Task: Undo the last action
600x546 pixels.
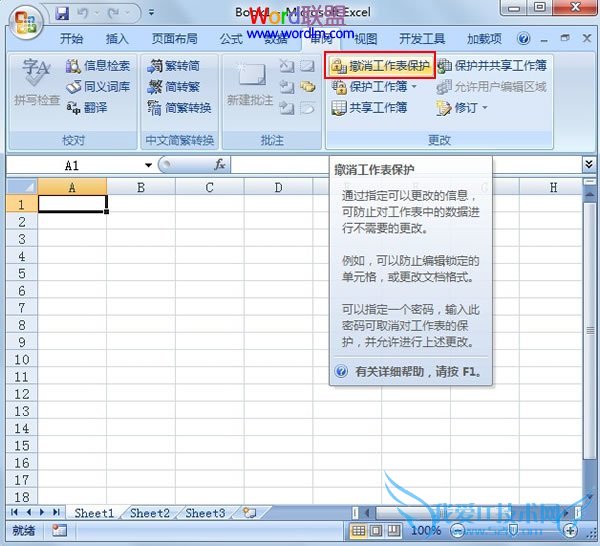Action: [83, 13]
